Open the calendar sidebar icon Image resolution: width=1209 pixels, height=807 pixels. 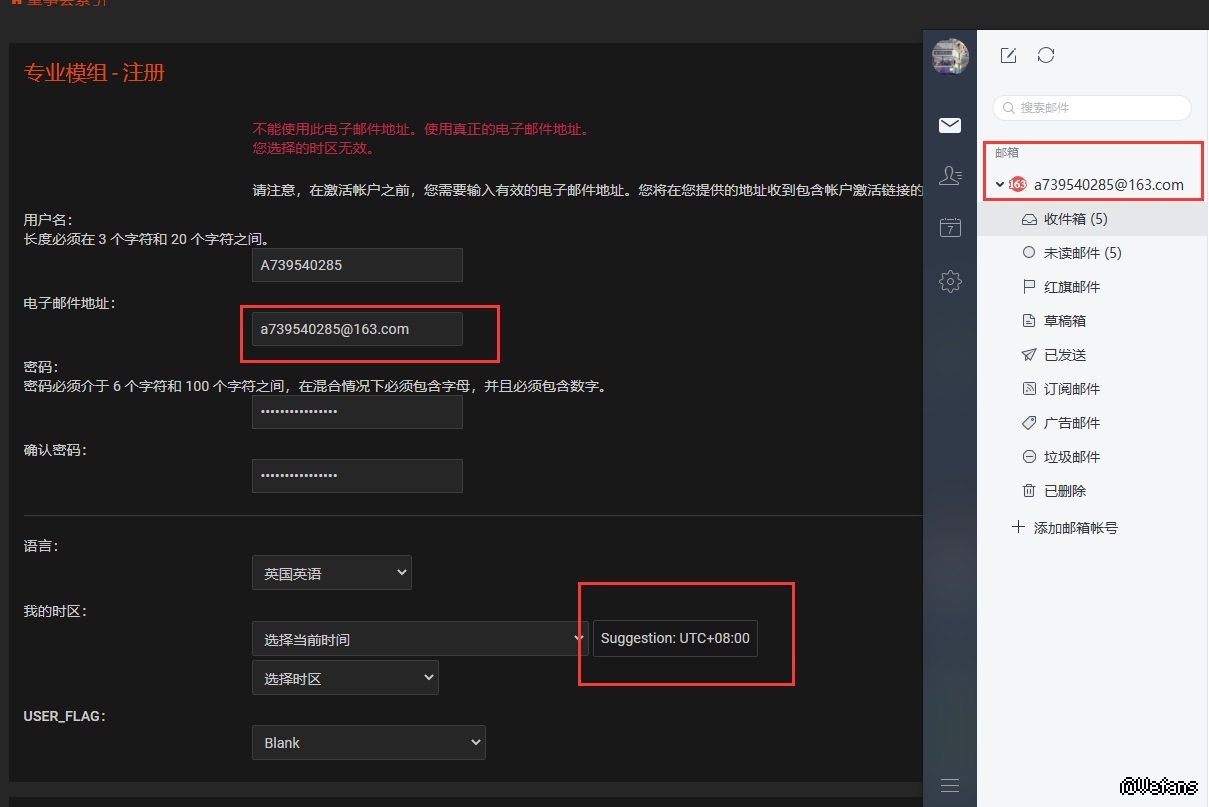pos(950,228)
